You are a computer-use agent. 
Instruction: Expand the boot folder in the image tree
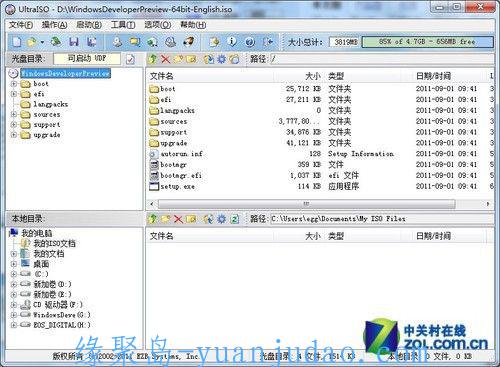tap(14, 84)
